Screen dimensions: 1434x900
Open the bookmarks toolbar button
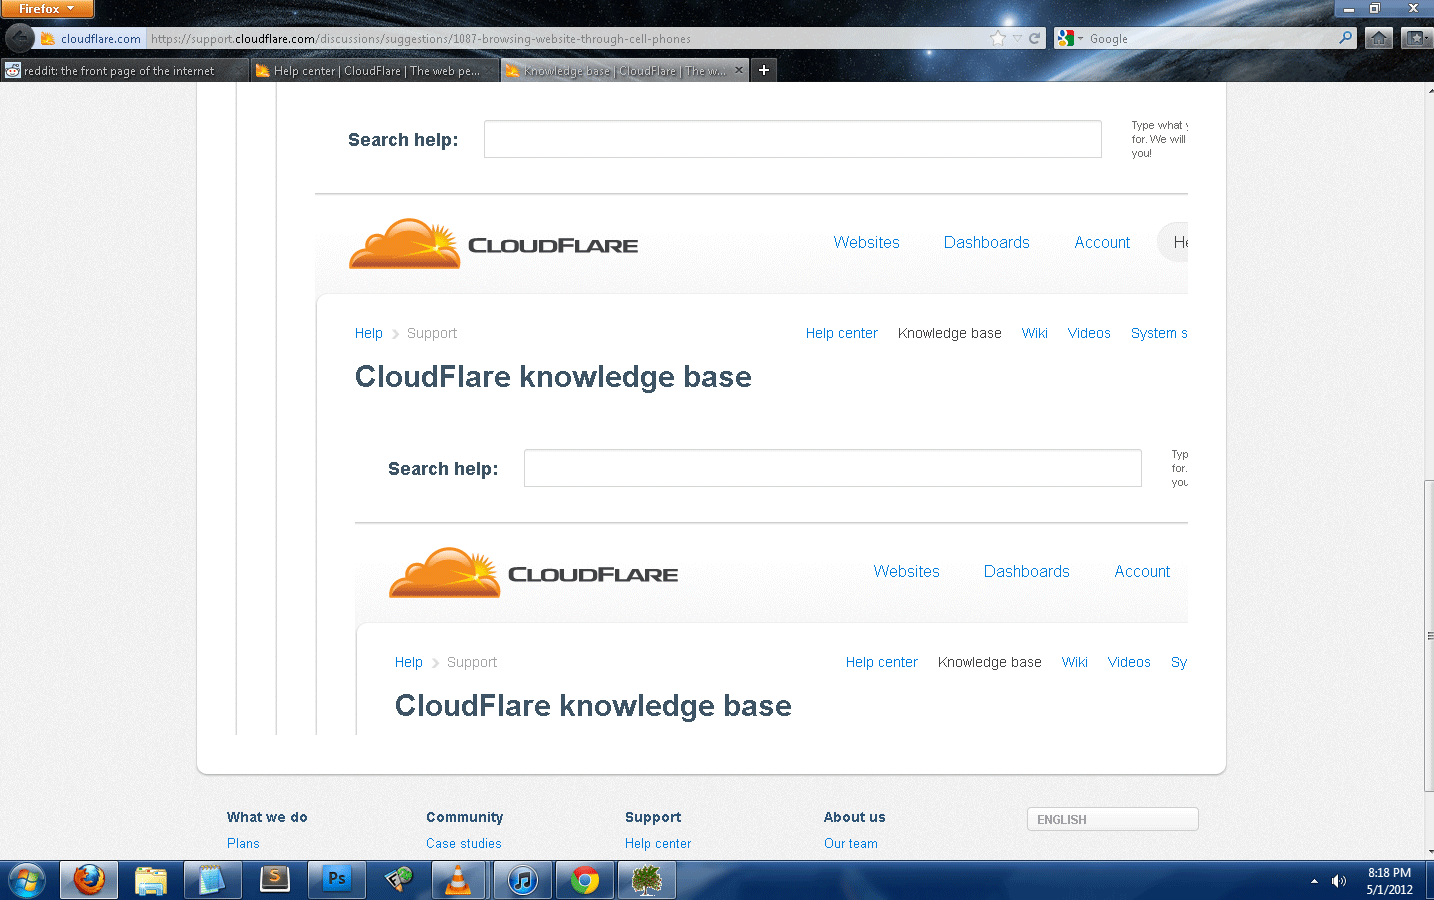click(x=1415, y=38)
